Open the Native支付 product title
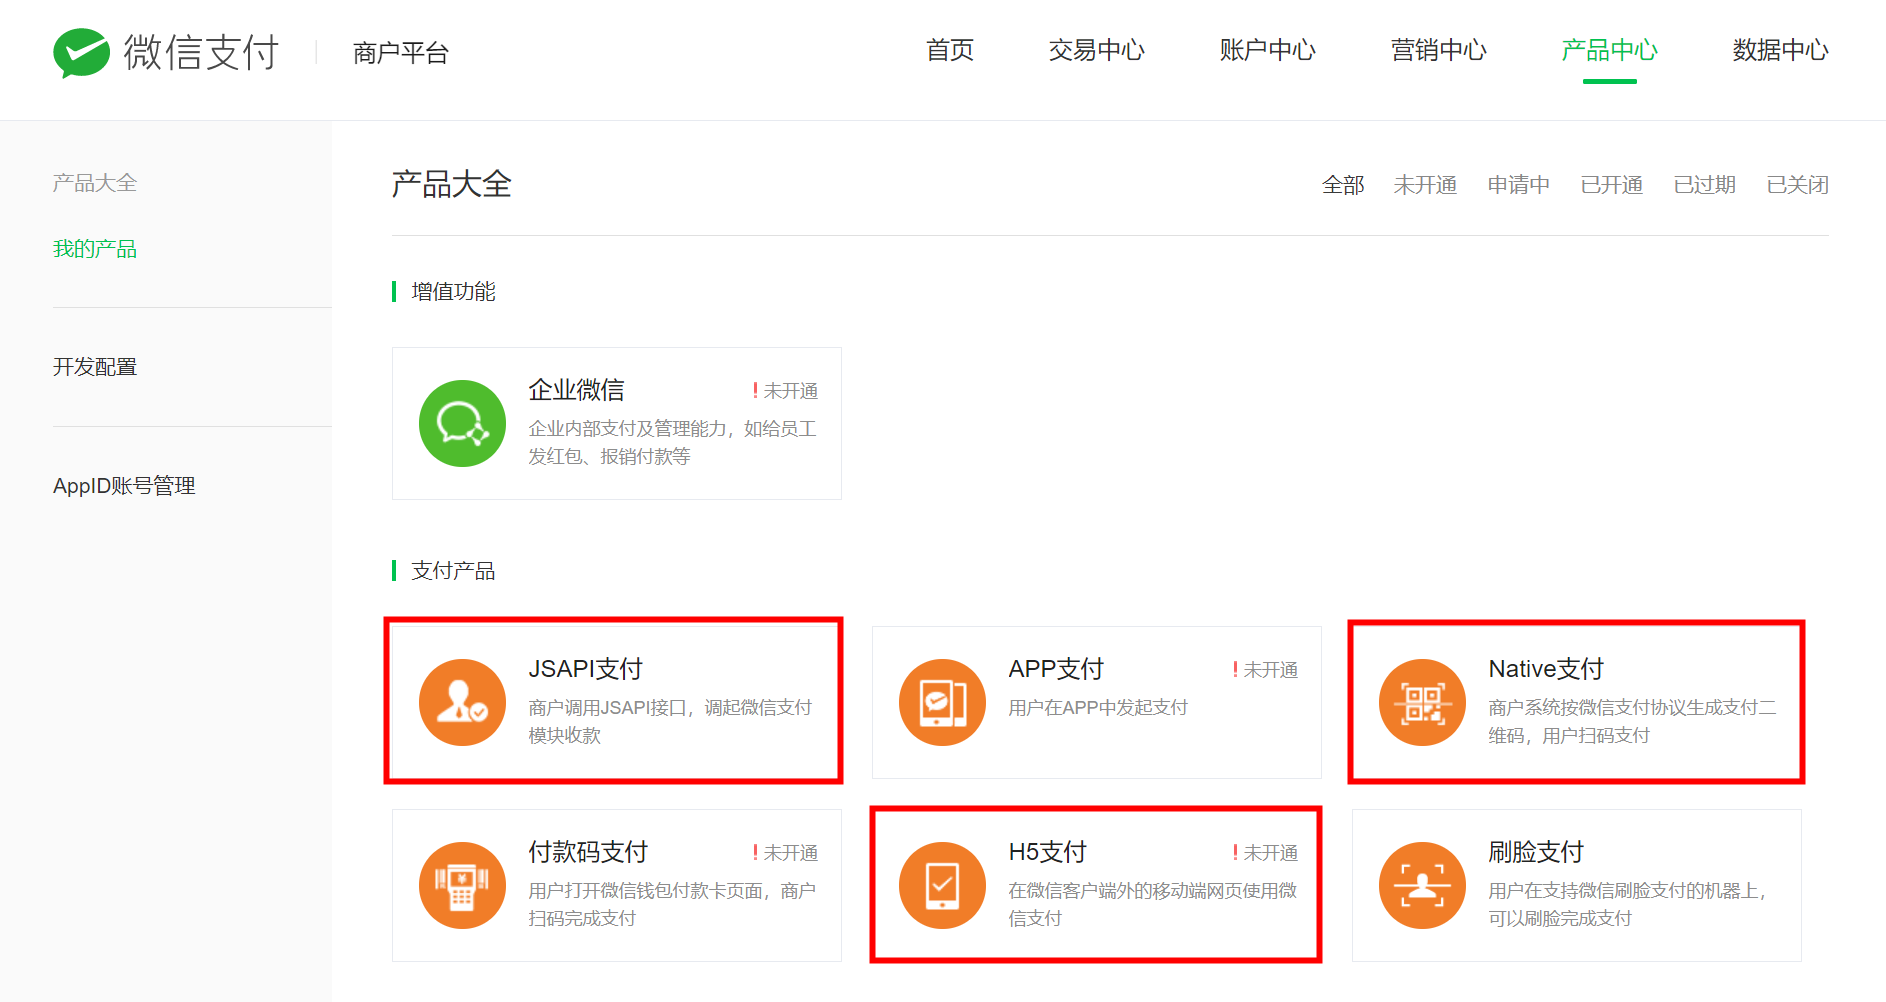Screen dimensions: 1886x1002 tap(1546, 668)
